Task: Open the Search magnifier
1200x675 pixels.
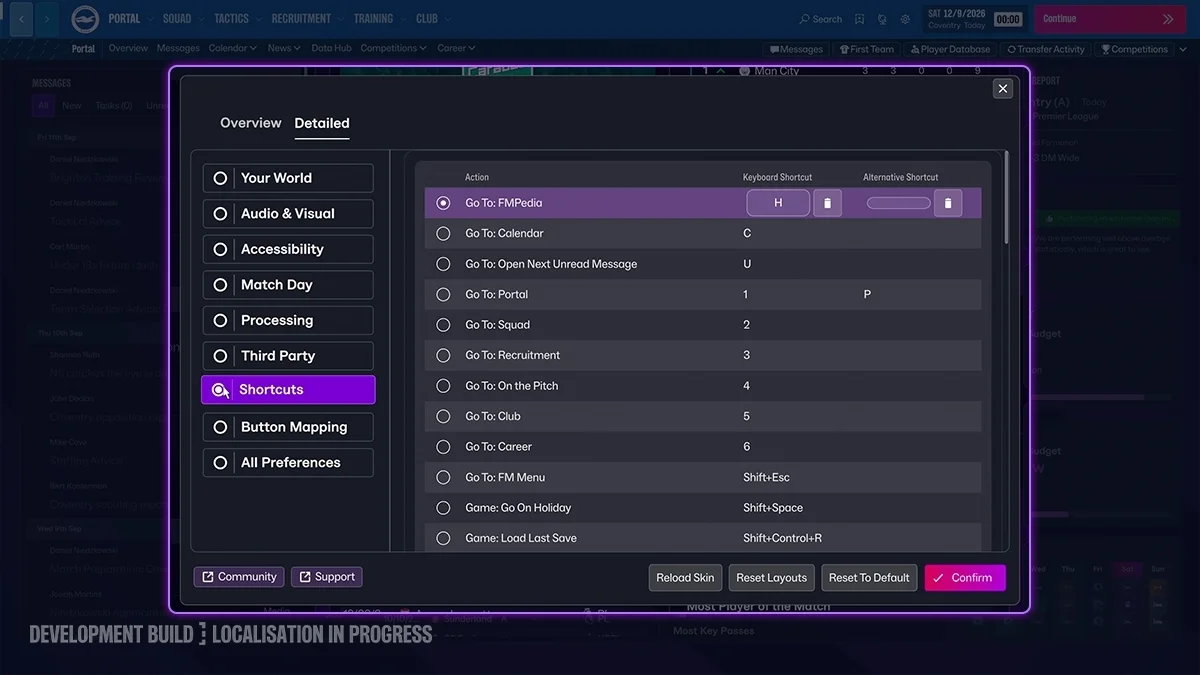Action: 805,19
